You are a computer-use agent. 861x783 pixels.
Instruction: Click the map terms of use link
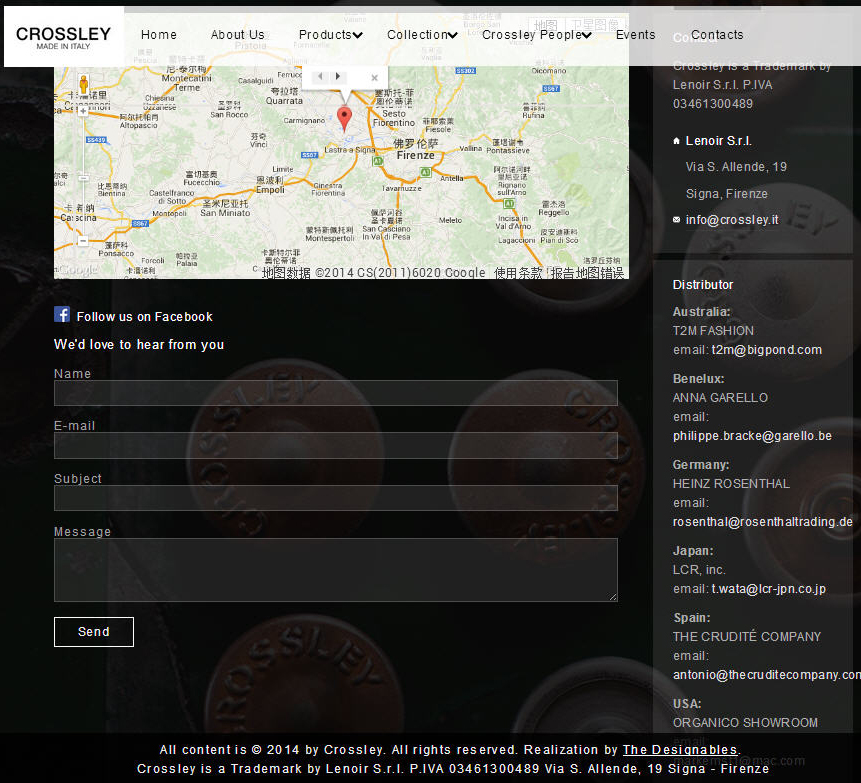pos(518,273)
